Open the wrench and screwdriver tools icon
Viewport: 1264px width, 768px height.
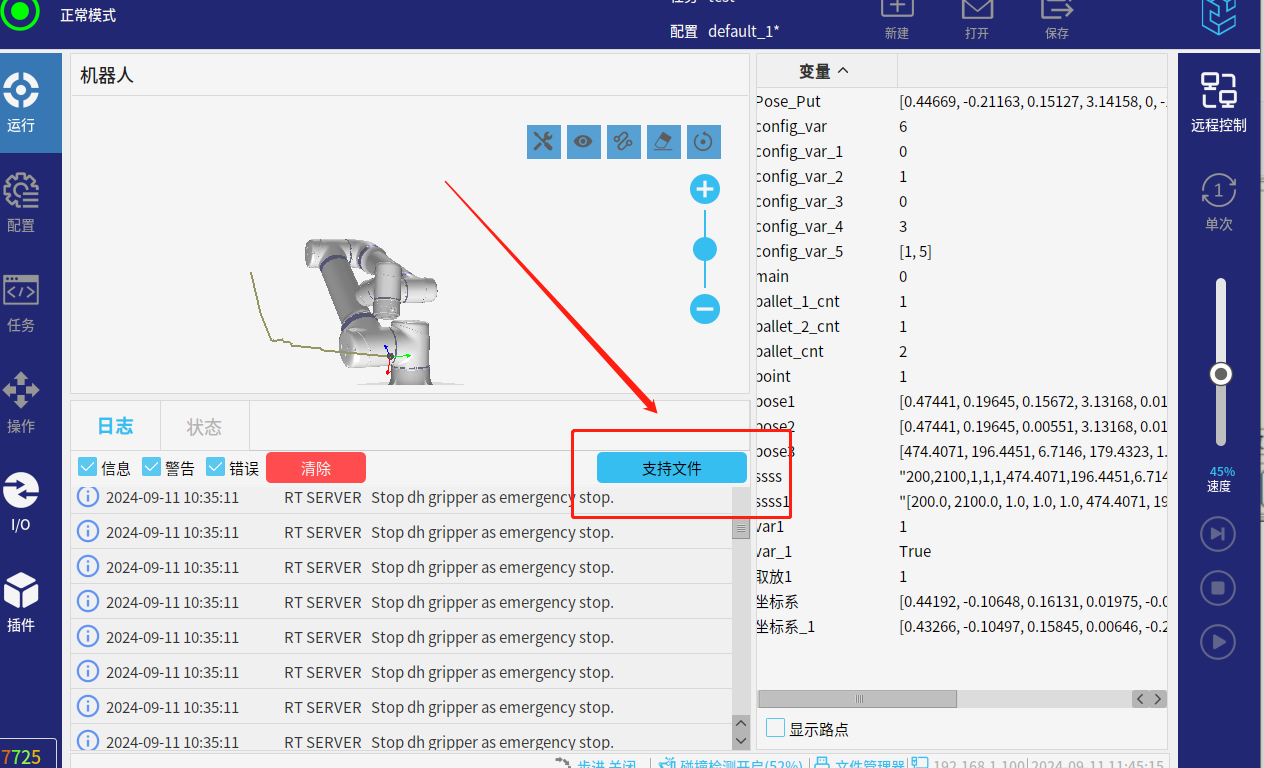click(x=543, y=142)
